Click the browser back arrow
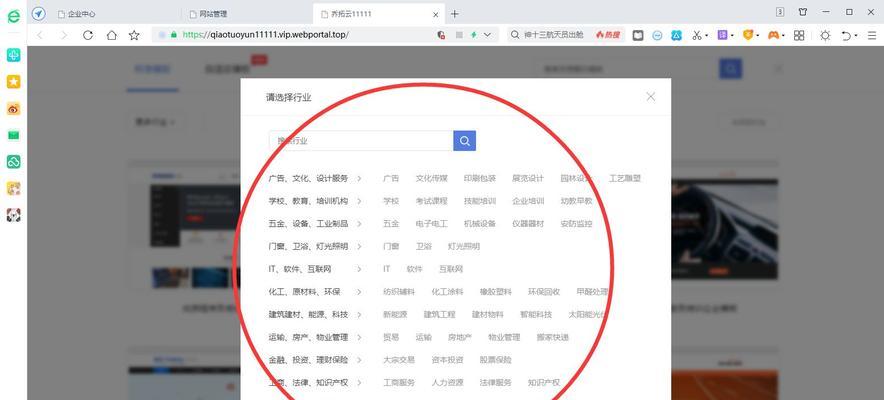The height and width of the screenshot is (400, 884). point(40,35)
